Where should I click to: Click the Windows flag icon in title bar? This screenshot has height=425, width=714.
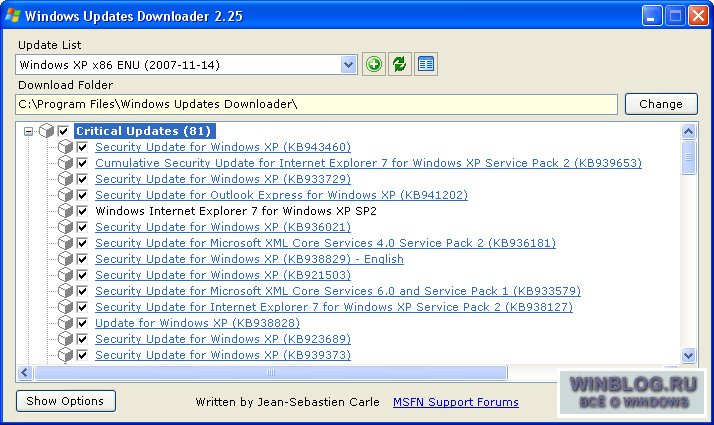(13, 15)
